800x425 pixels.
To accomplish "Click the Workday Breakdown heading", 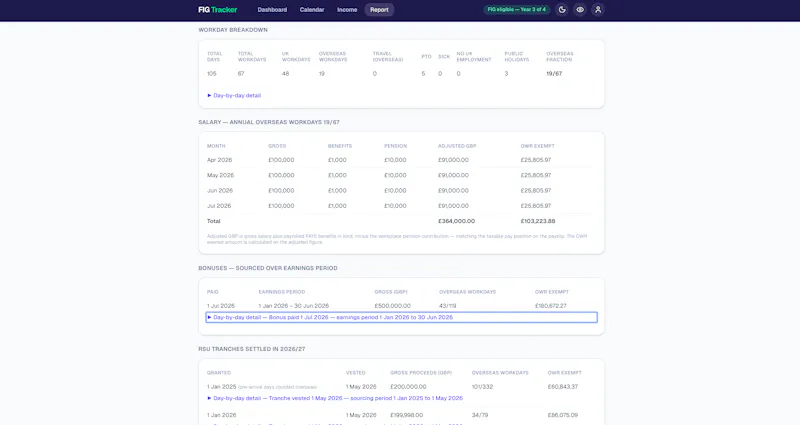I will (x=233, y=30).
